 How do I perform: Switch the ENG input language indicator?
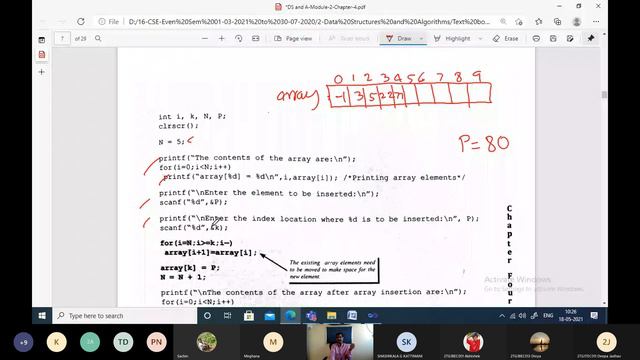[x=548, y=316]
